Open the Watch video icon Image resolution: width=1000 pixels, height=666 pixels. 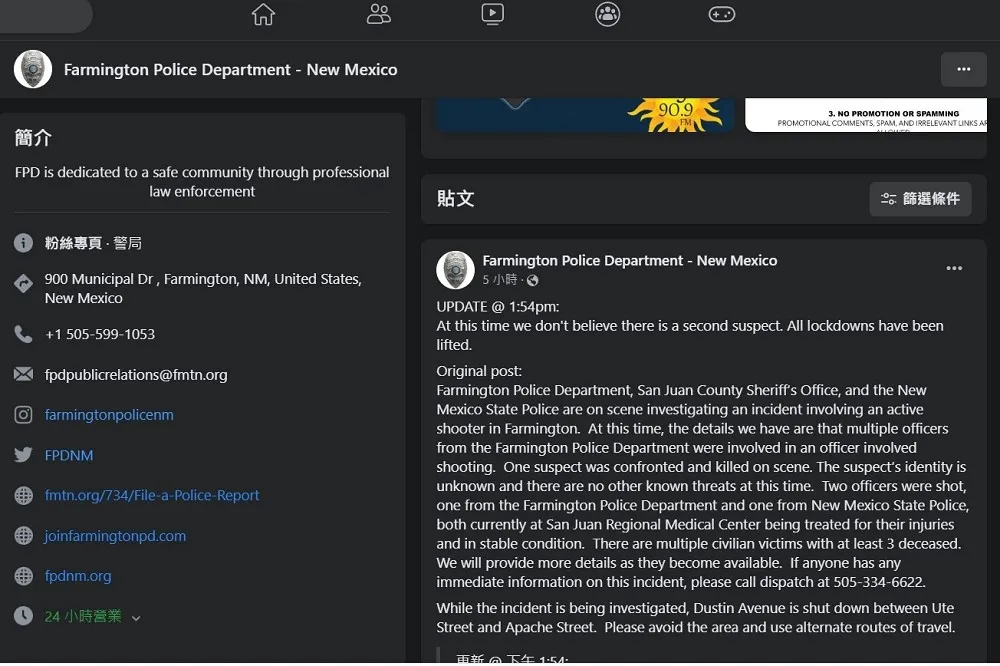pyautogui.click(x=492, y=14)
